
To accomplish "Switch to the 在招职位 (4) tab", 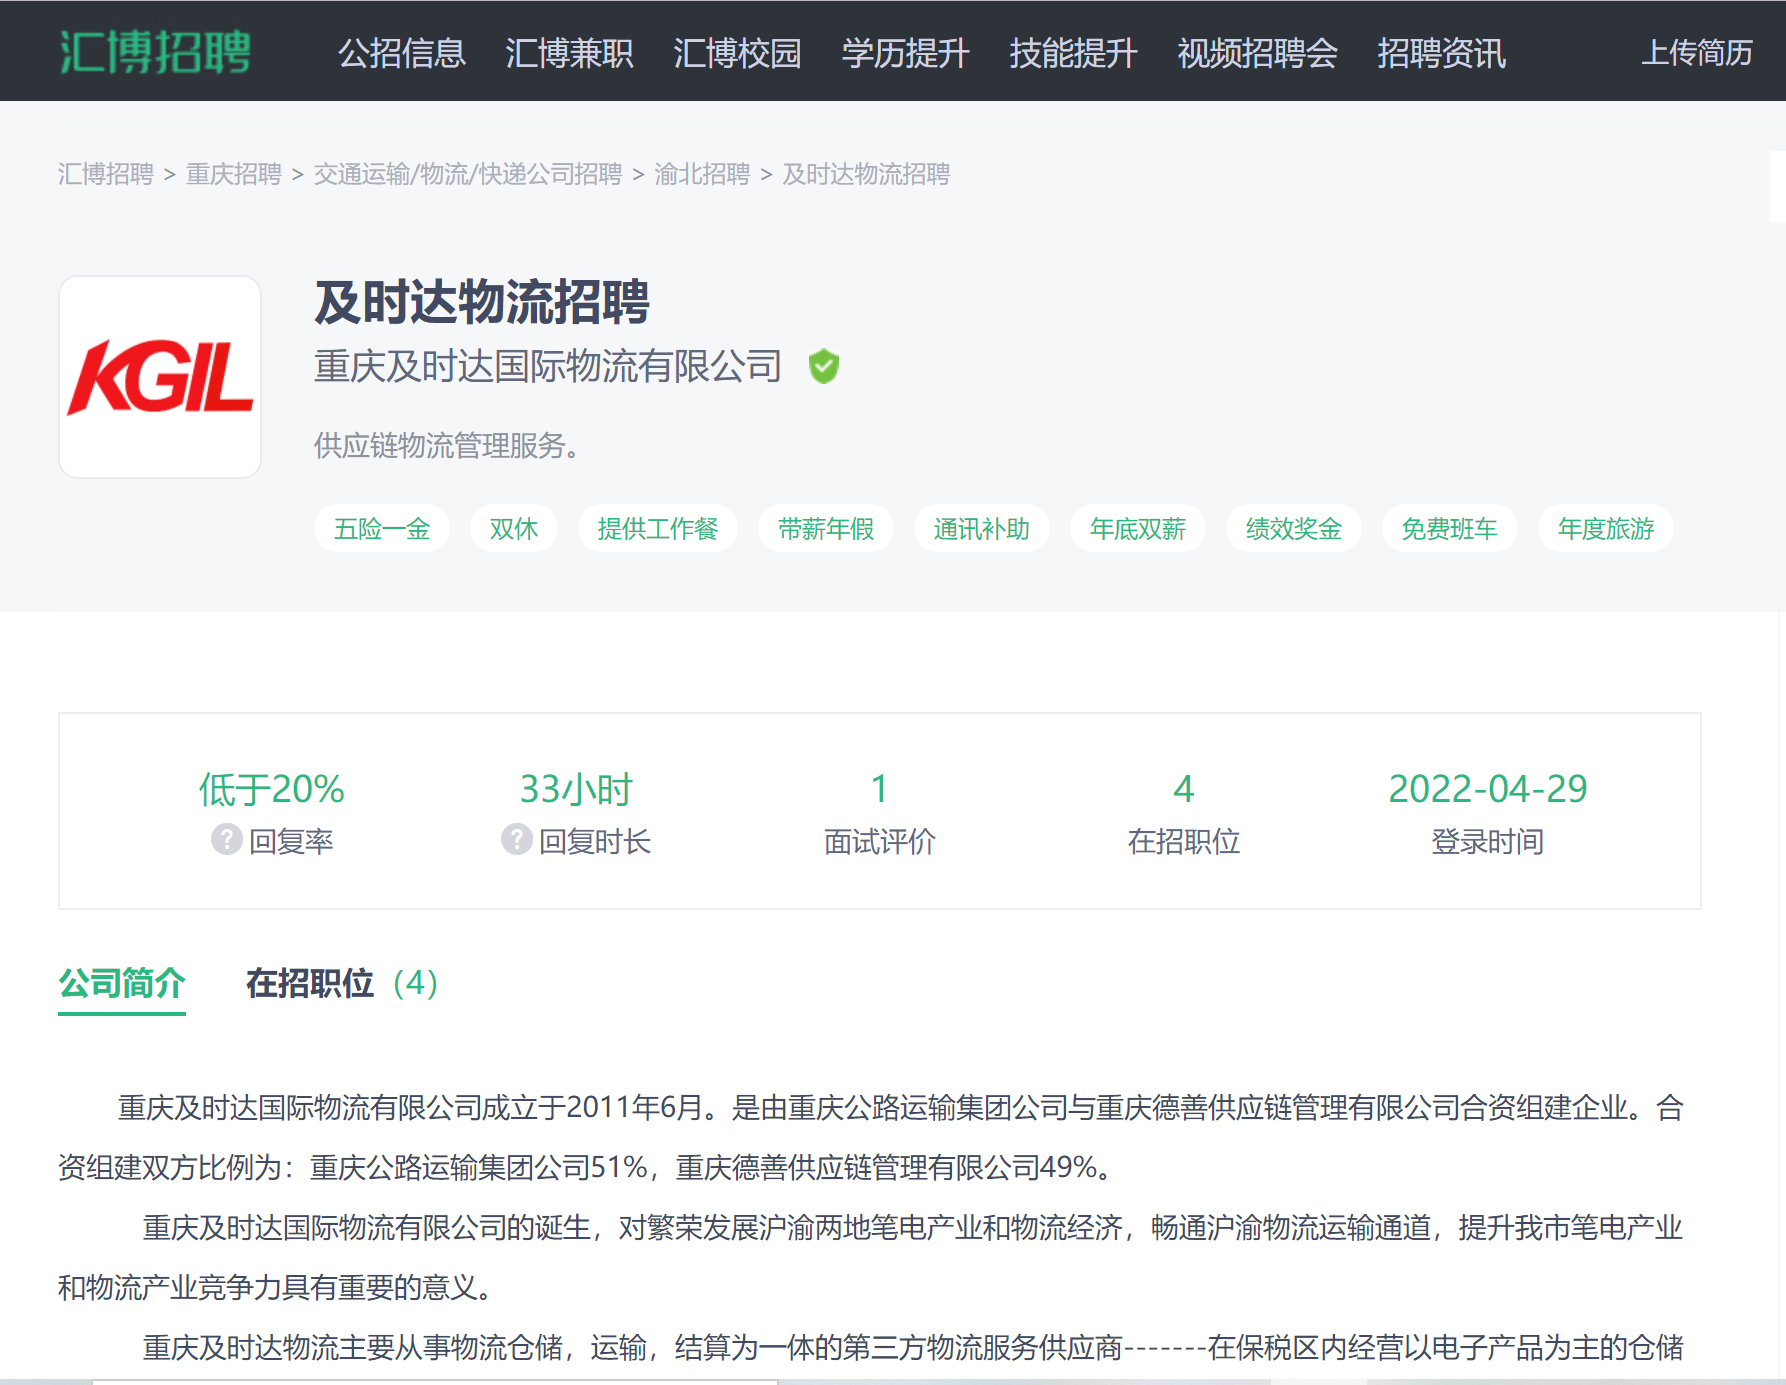I will tap(342, 983).
